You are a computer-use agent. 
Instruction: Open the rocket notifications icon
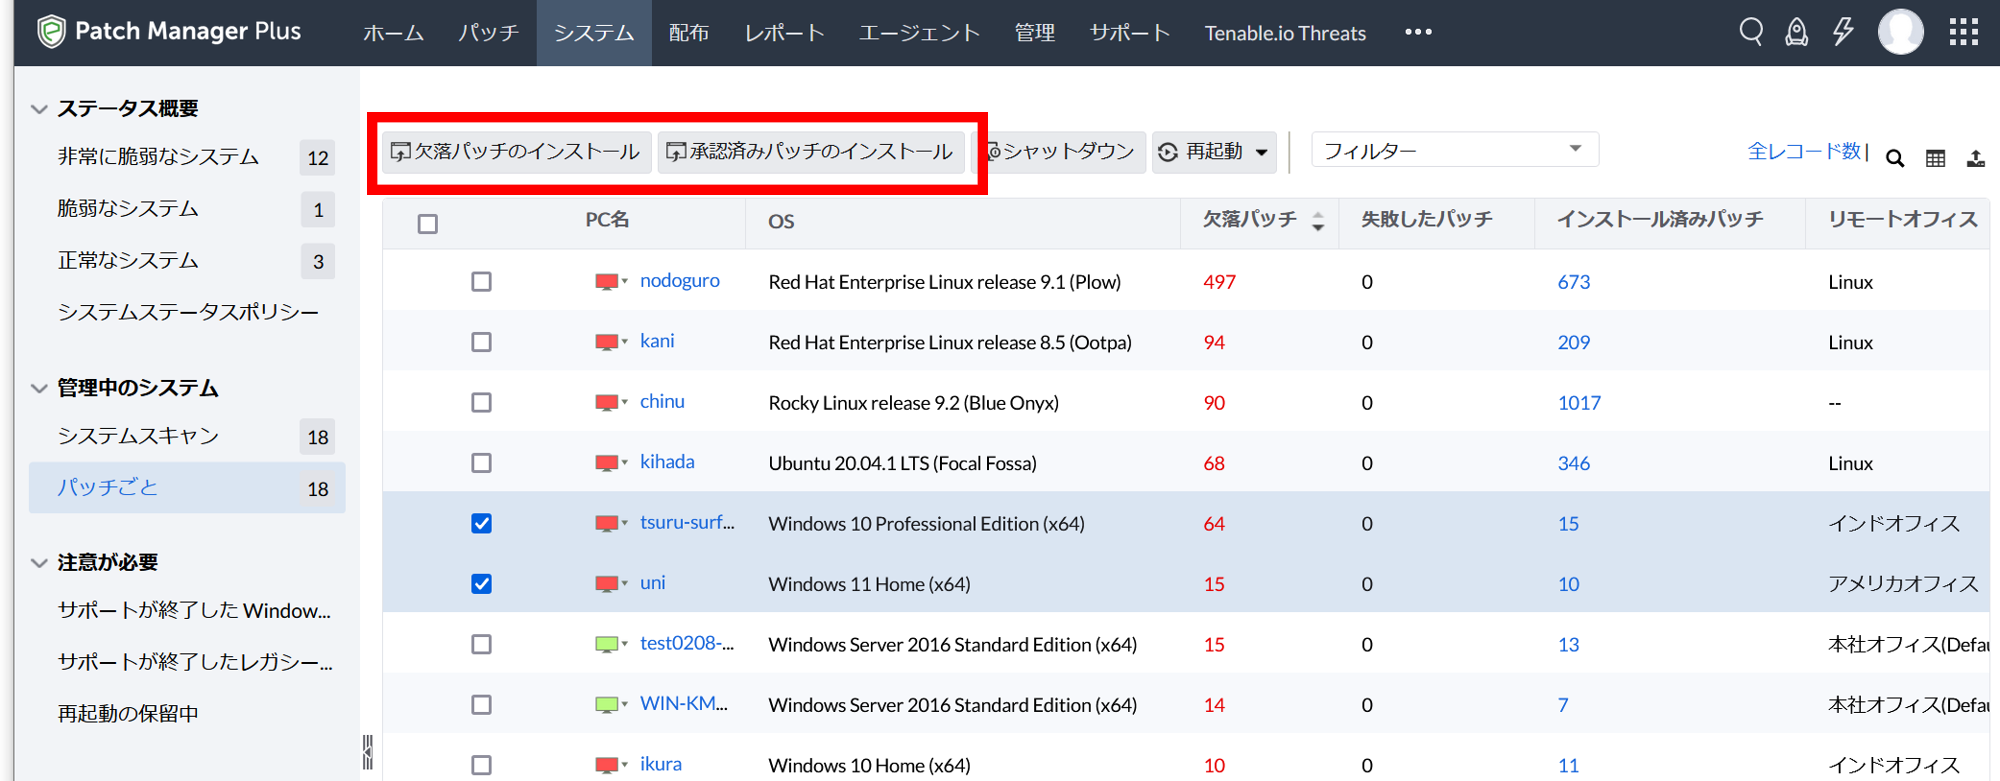point(1797,32)
